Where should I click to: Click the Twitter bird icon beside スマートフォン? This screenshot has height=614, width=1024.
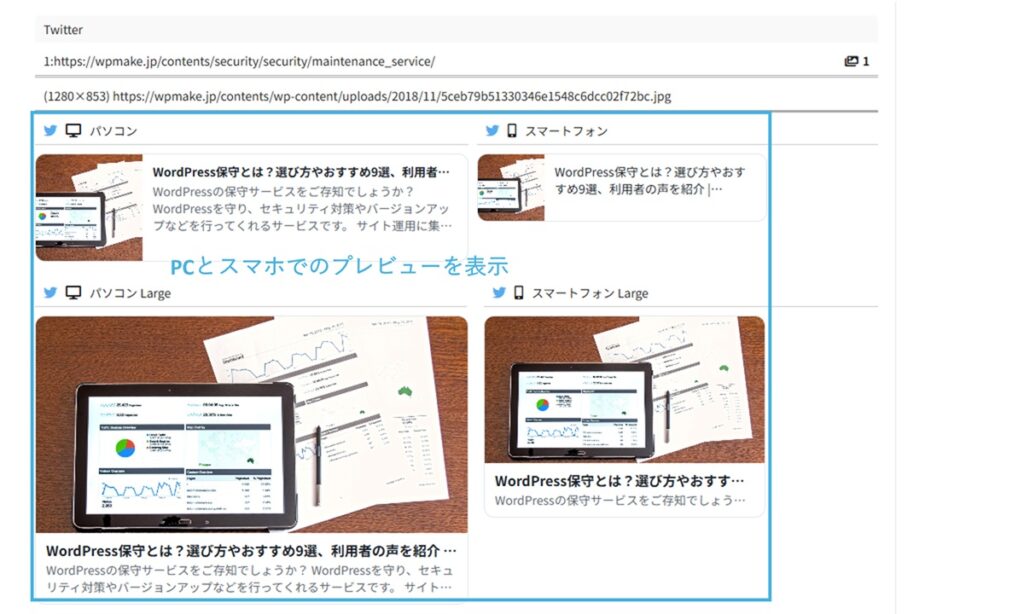pos(491,130)
